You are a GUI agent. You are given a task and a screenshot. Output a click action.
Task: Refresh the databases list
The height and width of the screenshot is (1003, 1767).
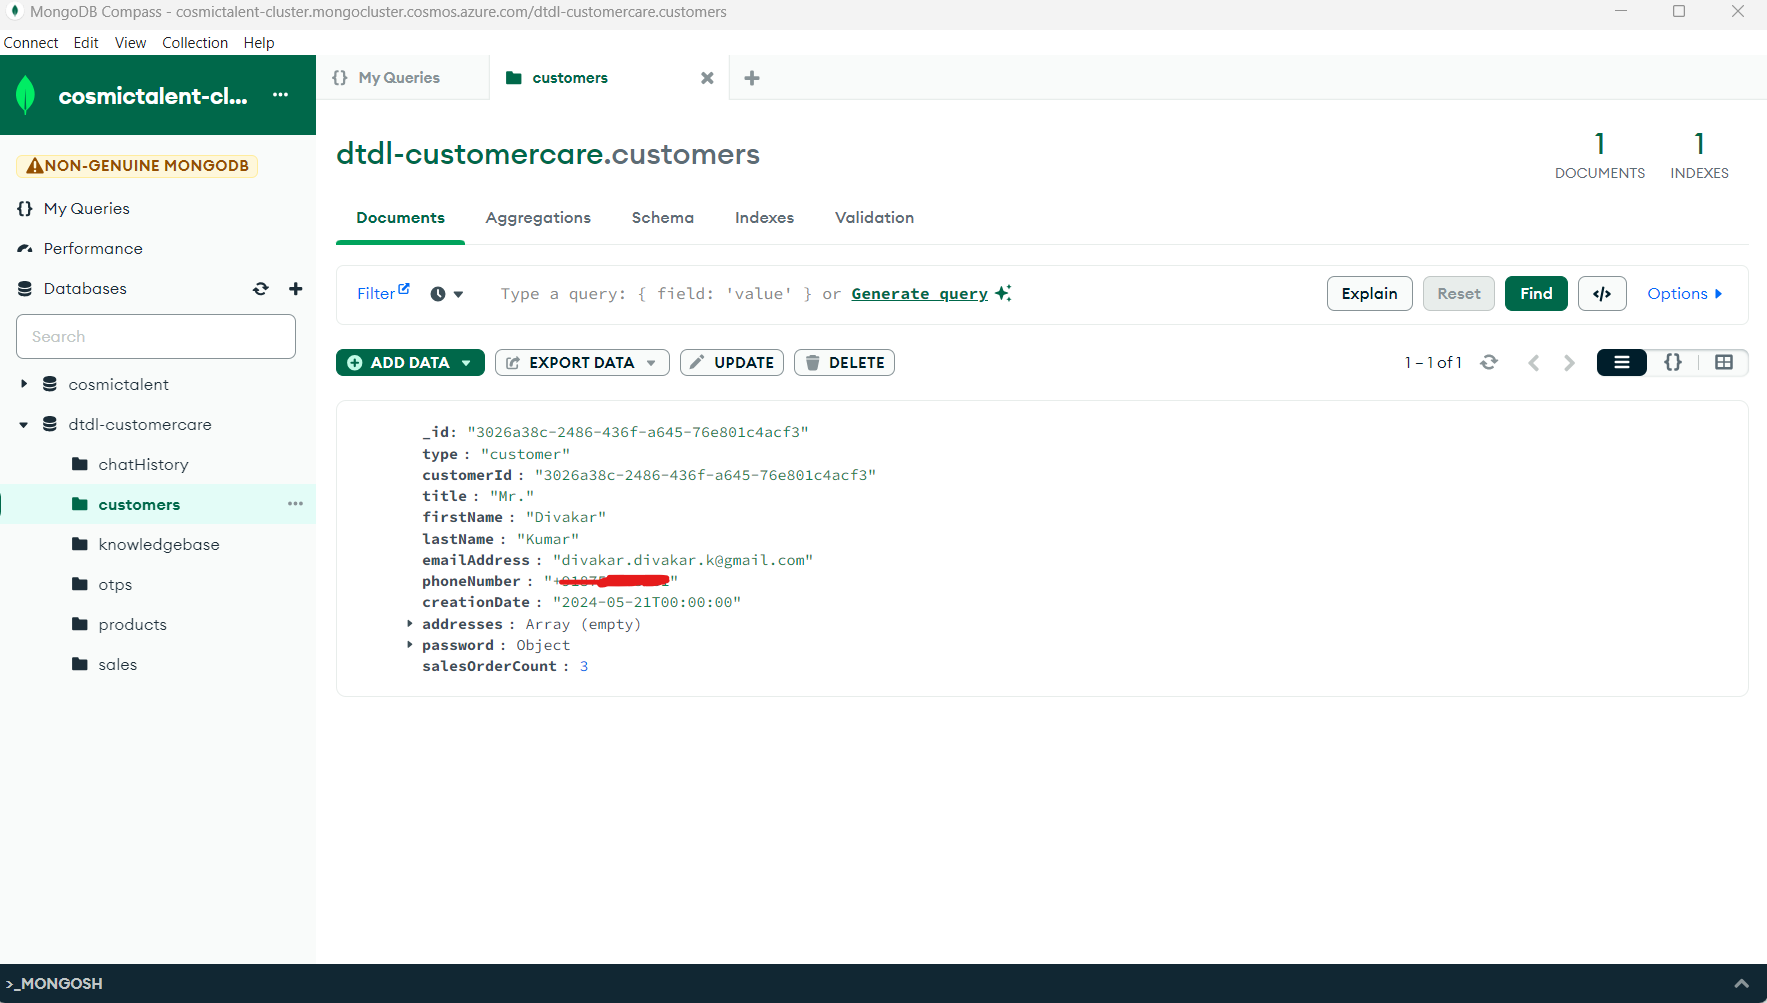coord(261,288)
